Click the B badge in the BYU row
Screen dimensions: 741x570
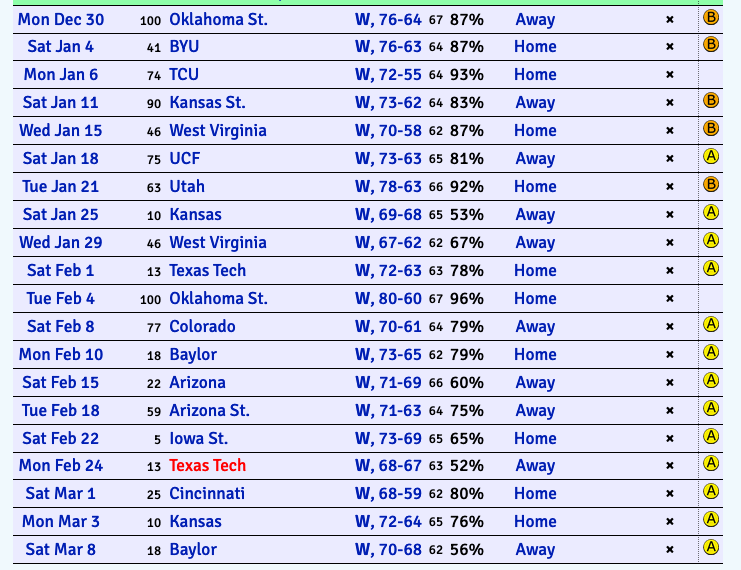(x=711, y=45)
